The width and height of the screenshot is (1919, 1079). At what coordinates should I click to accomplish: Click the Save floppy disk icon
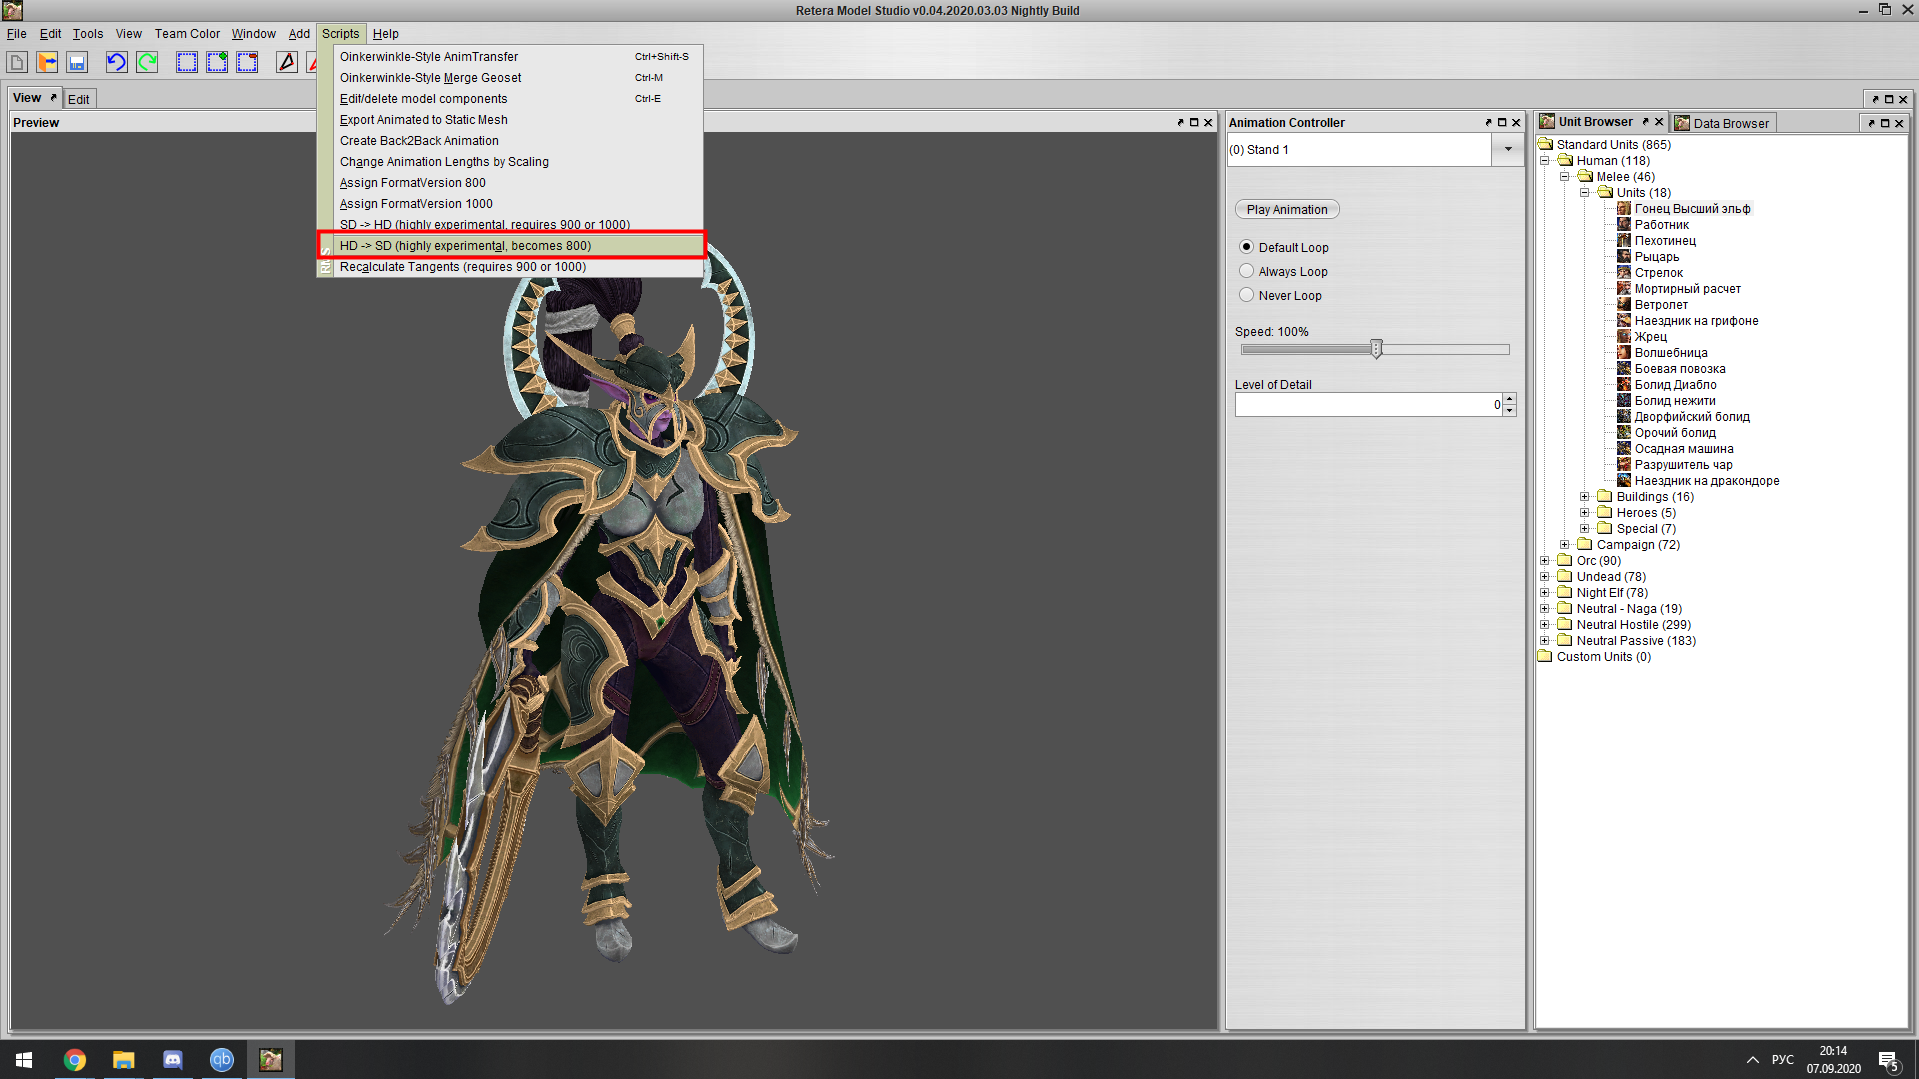tap(77, 62)
